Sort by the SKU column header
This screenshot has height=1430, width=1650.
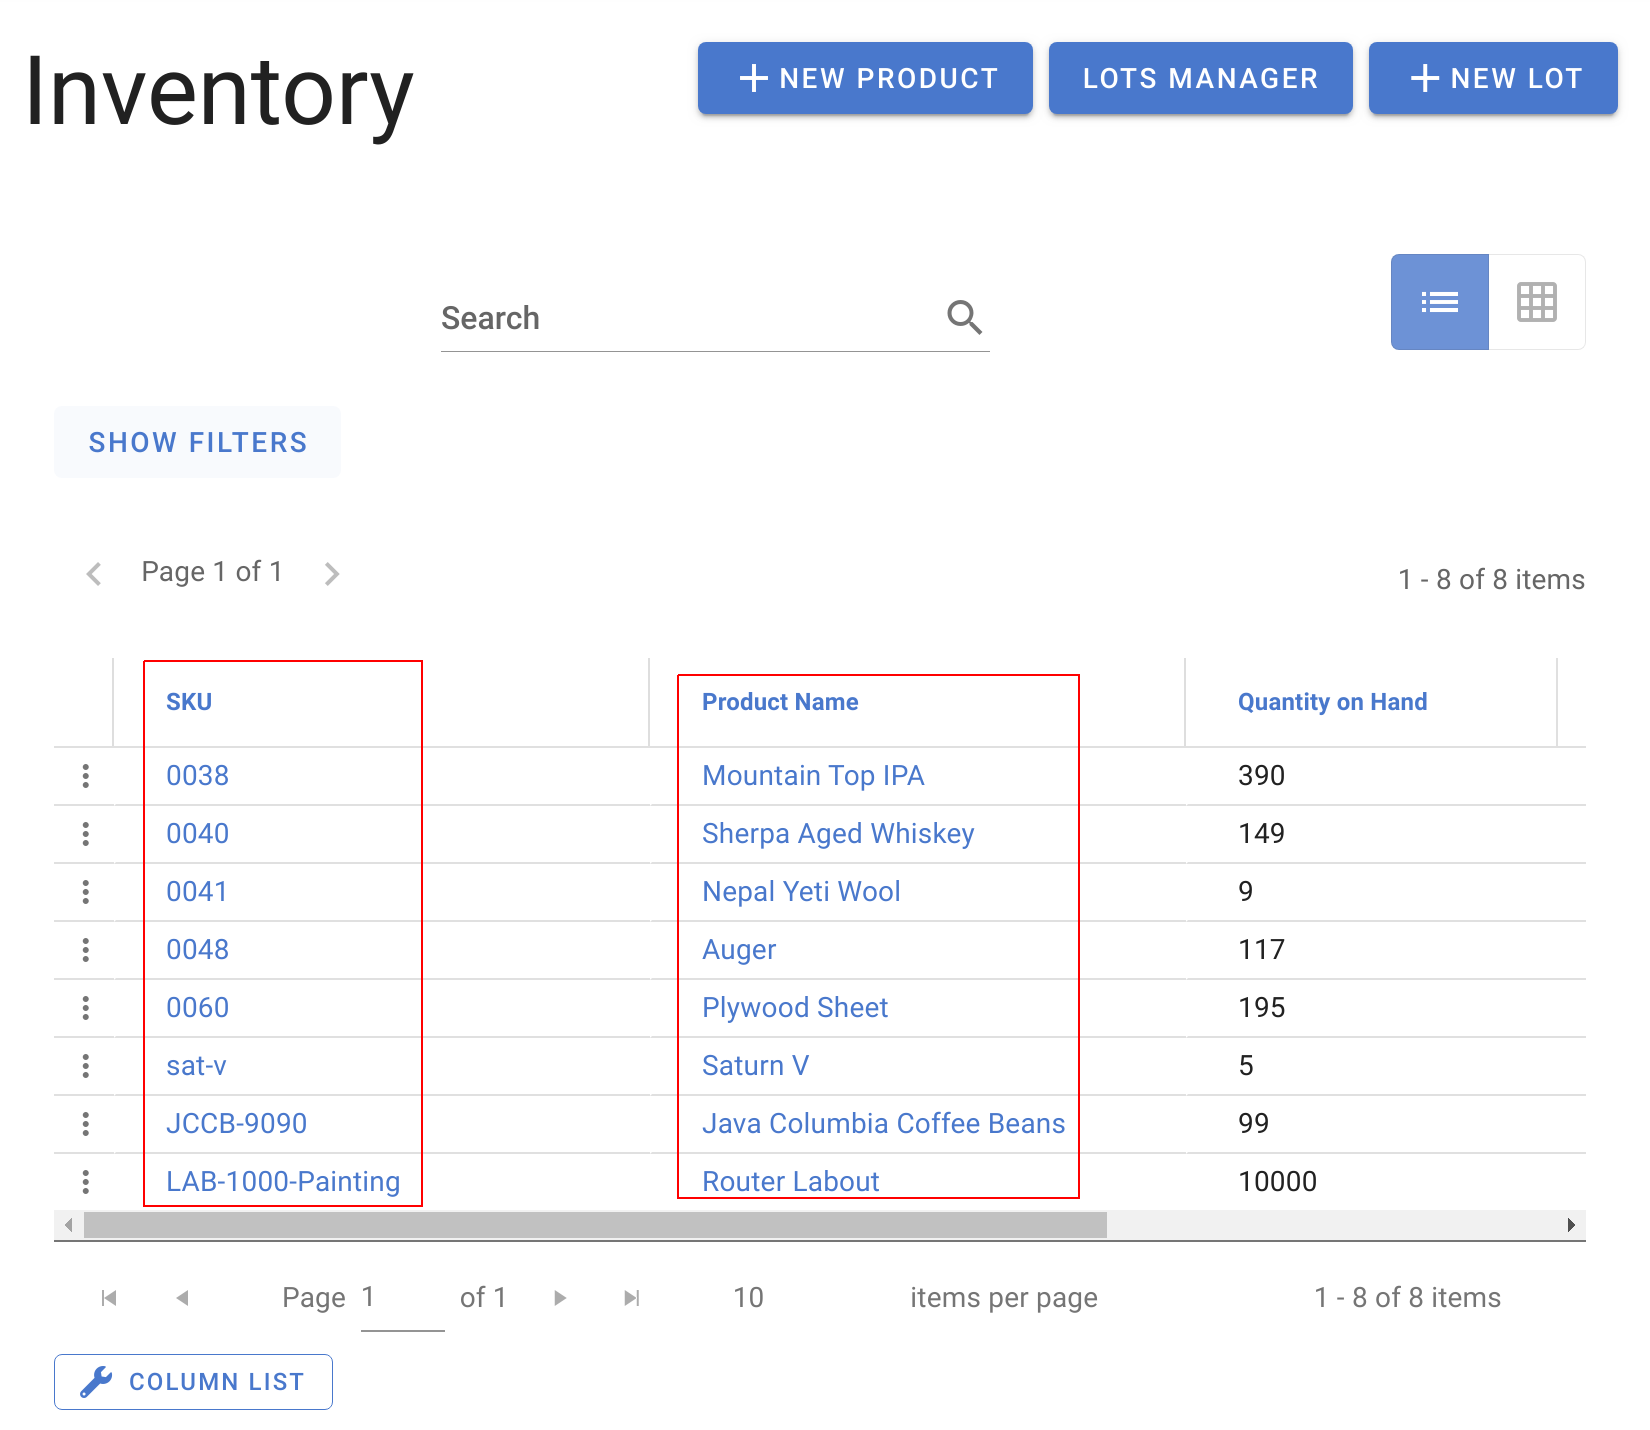190,701
